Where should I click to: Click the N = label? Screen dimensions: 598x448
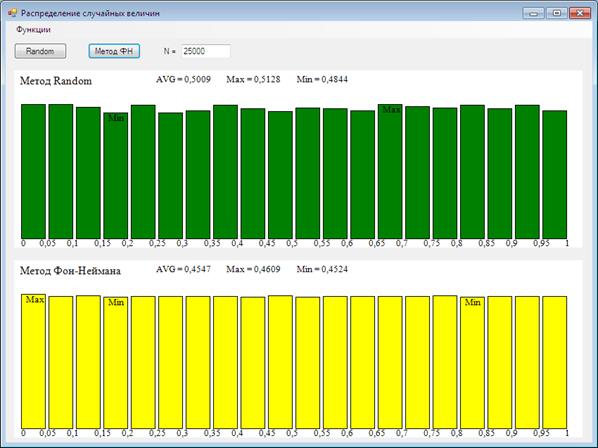(169, 51)
